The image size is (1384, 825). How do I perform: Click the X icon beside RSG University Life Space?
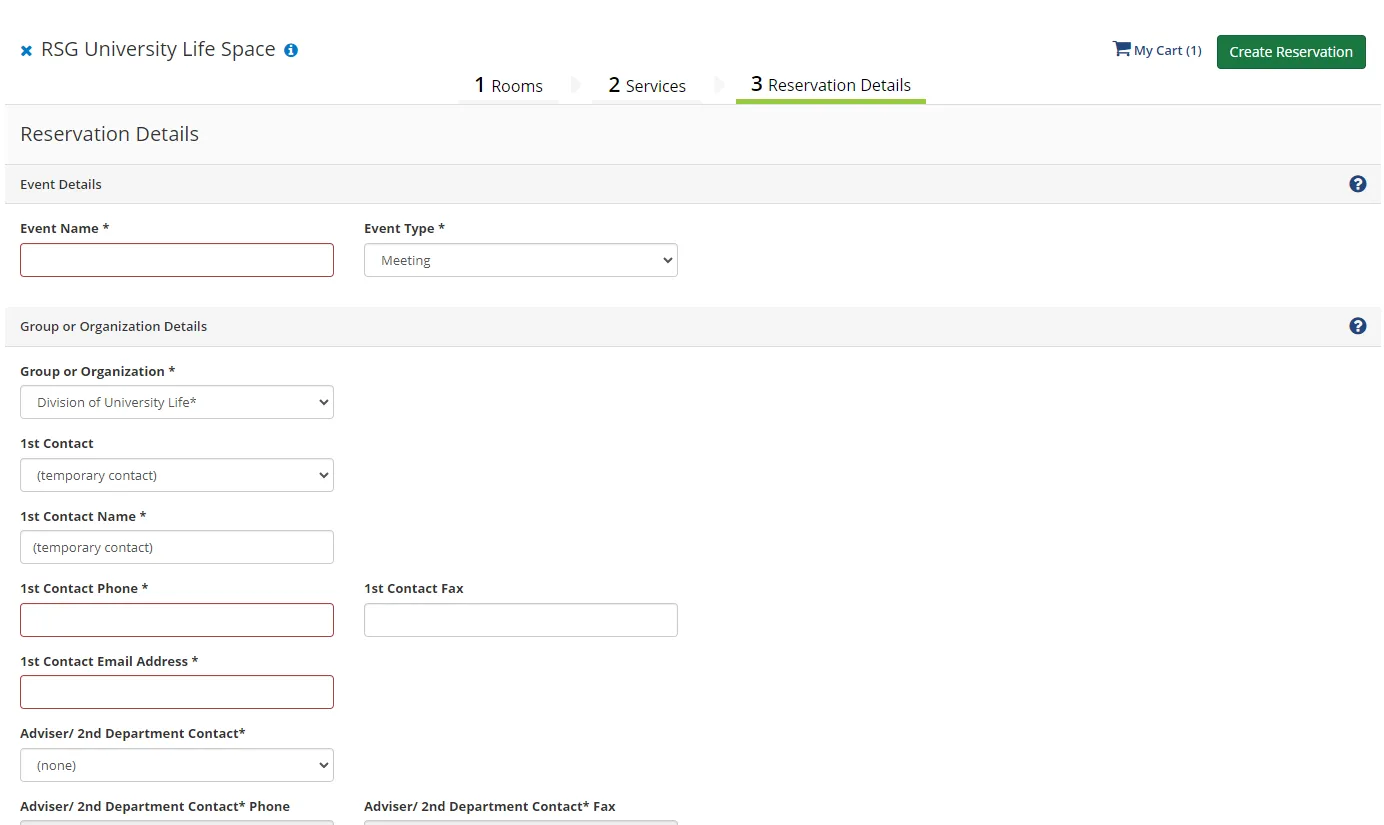coord(27,51)
